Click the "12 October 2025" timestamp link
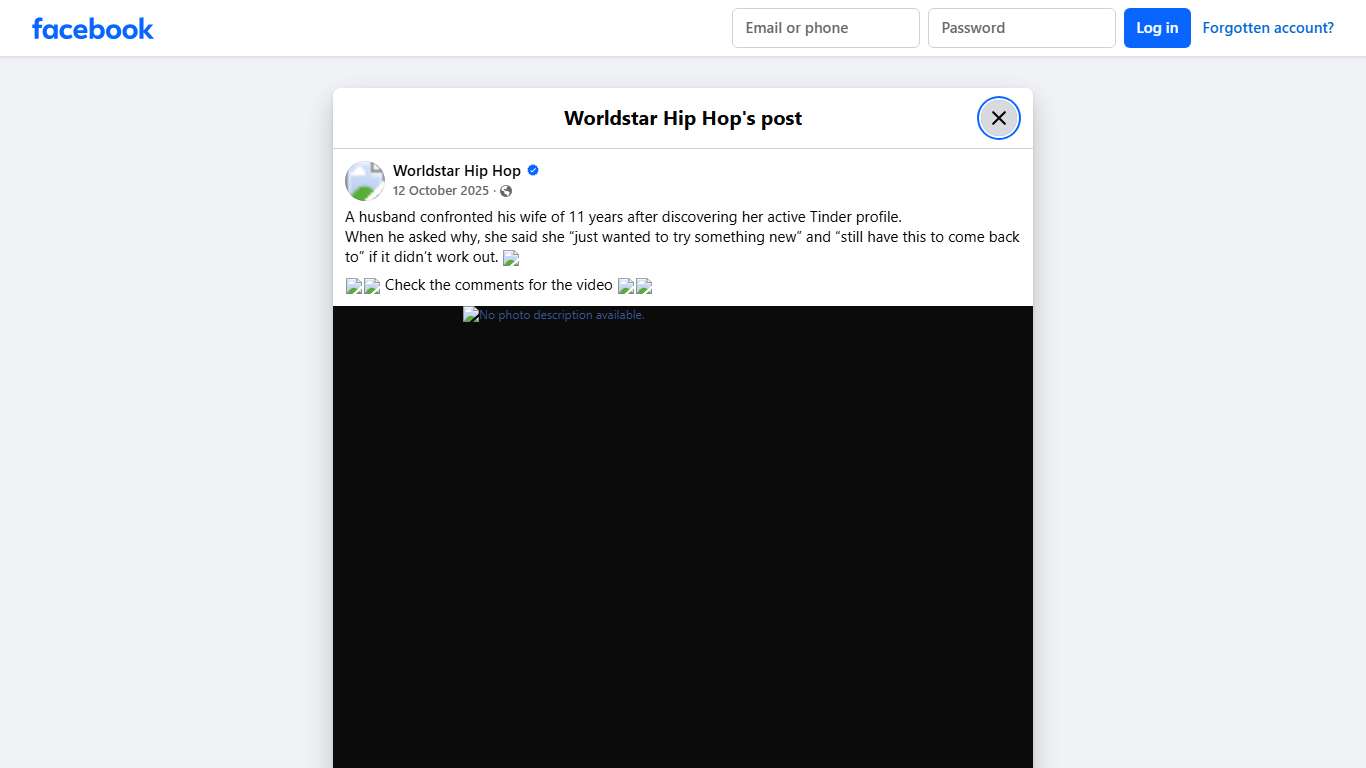1366x768 pixels. tap(440, 190)
